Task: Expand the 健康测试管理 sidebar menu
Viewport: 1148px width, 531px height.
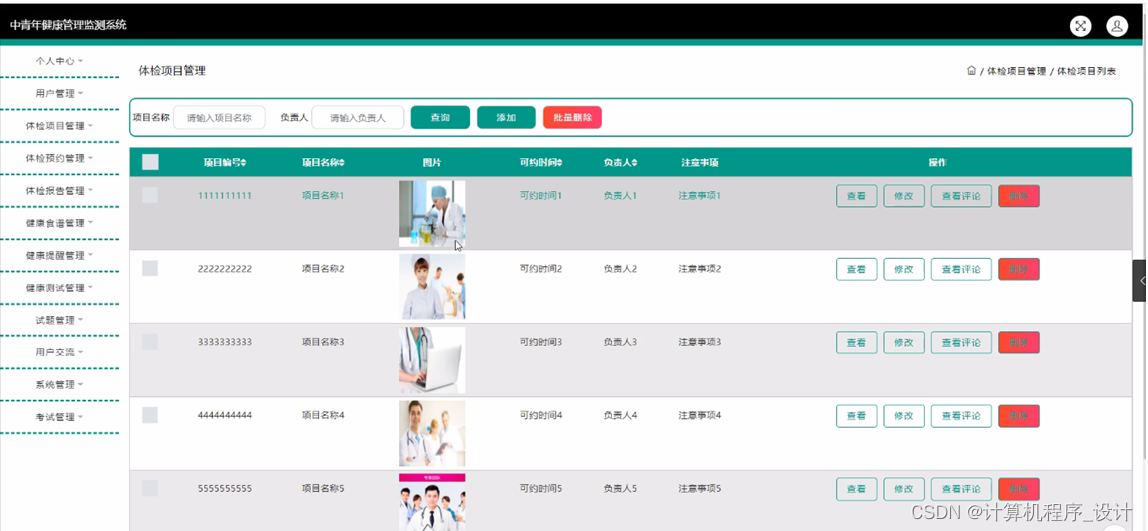Action: (x=59, y=288)
